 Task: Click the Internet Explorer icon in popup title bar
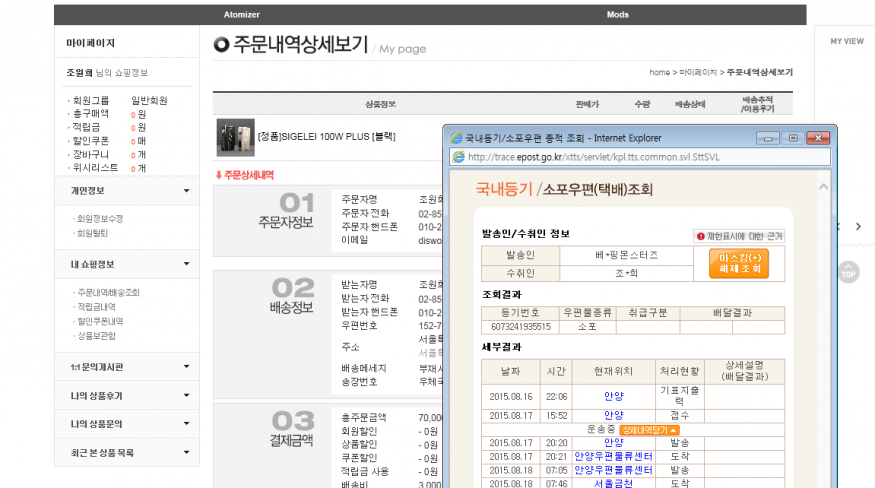(457, 138)
